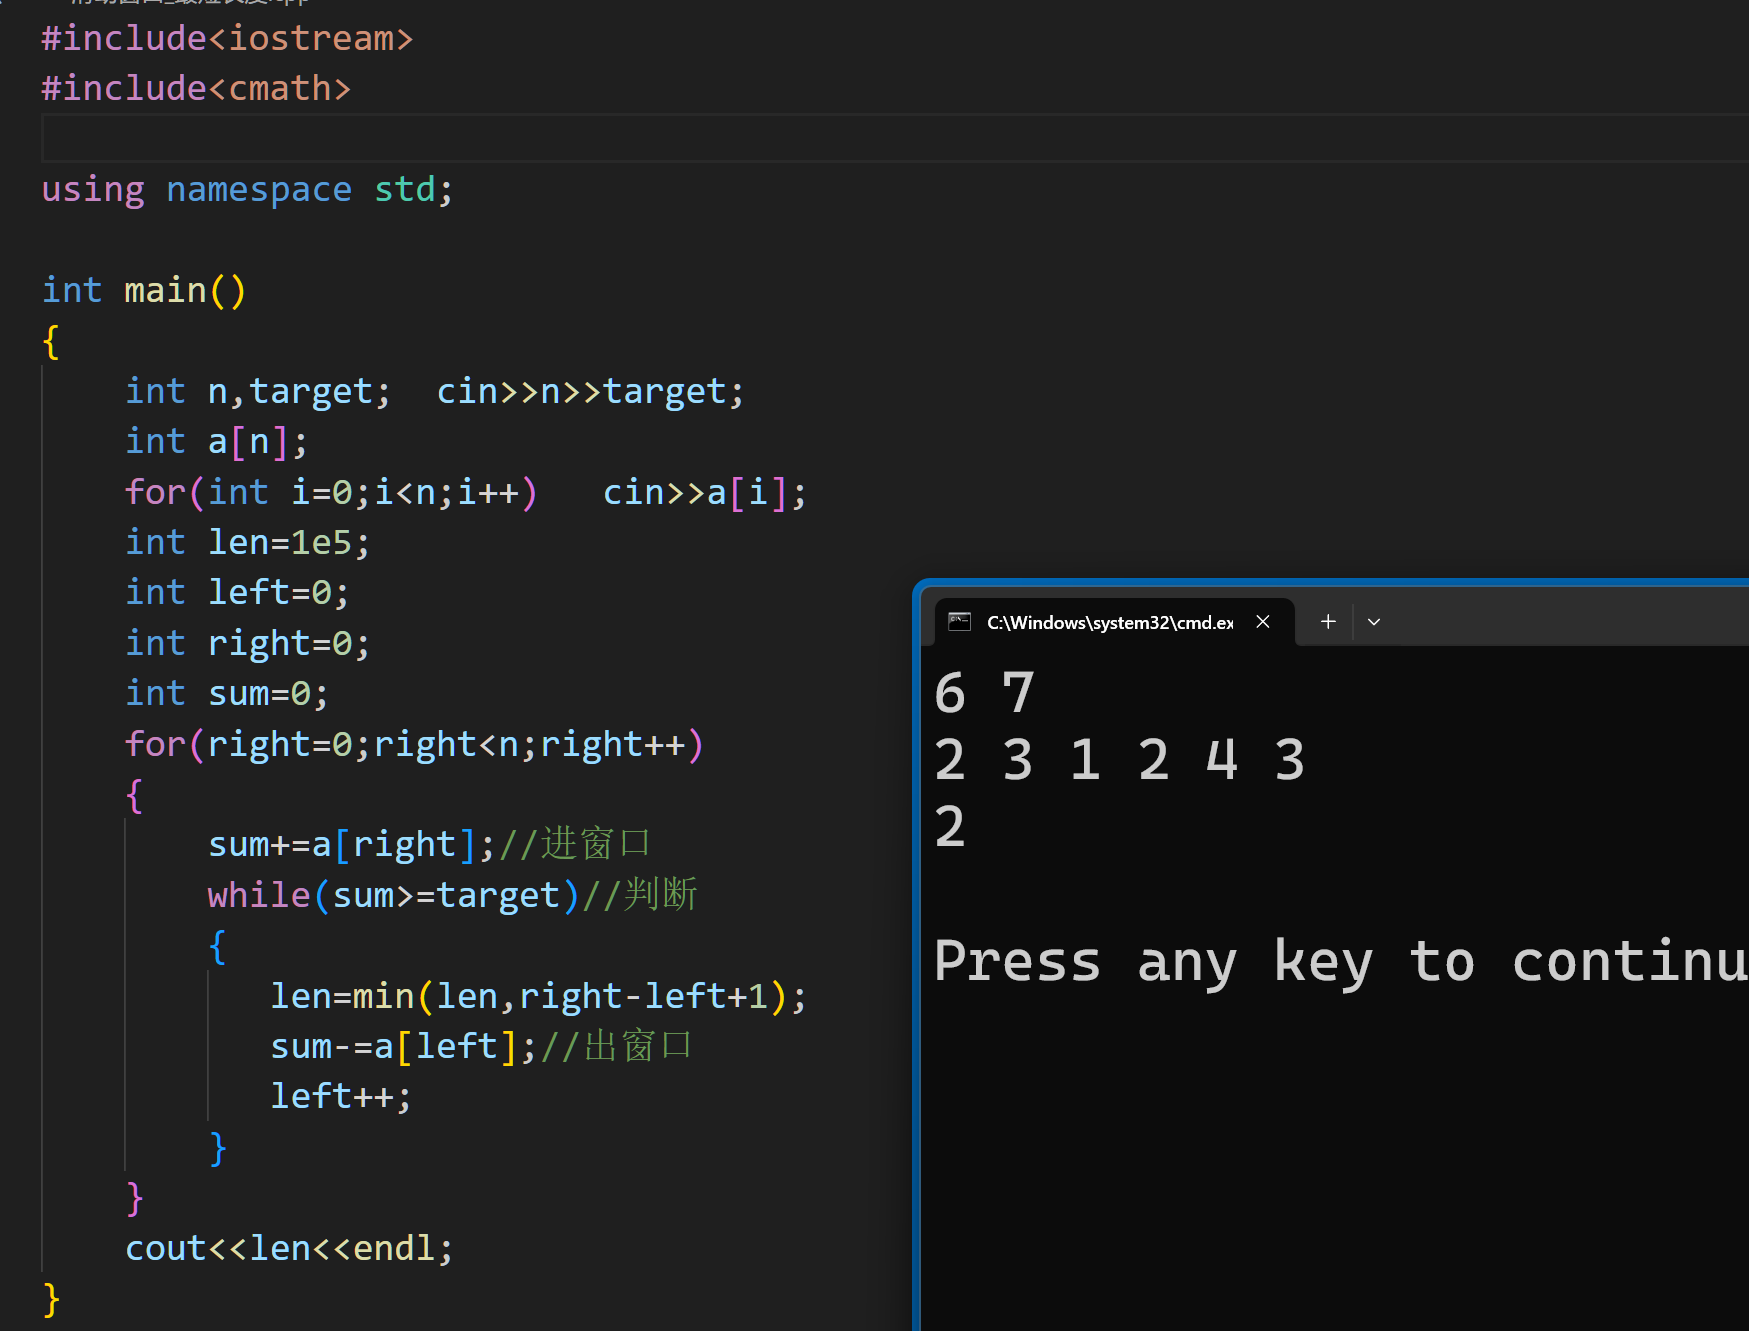Click the 'int len=1e5;' line
This screenshot has width=1749, height=1331.
point(248,542)
